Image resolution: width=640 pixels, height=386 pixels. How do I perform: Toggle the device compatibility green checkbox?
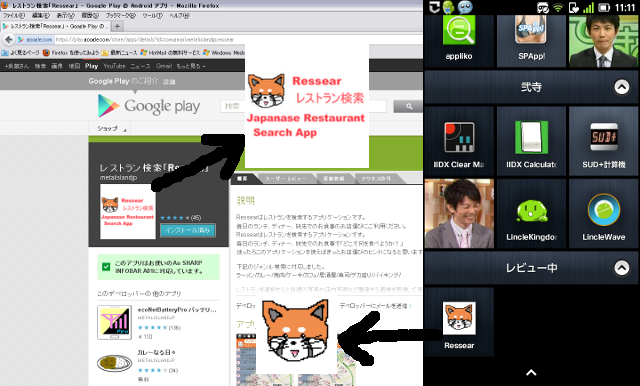pyautogui.click(x=106, y=267)
